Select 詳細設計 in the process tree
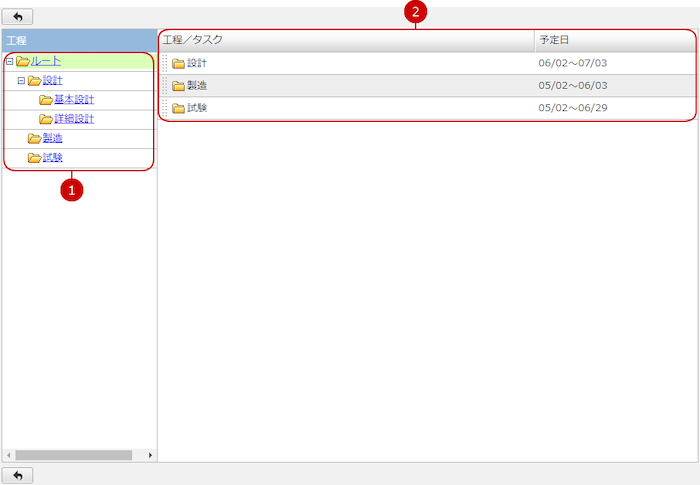Viewport: 700px width, 485px height. [74, 119]
